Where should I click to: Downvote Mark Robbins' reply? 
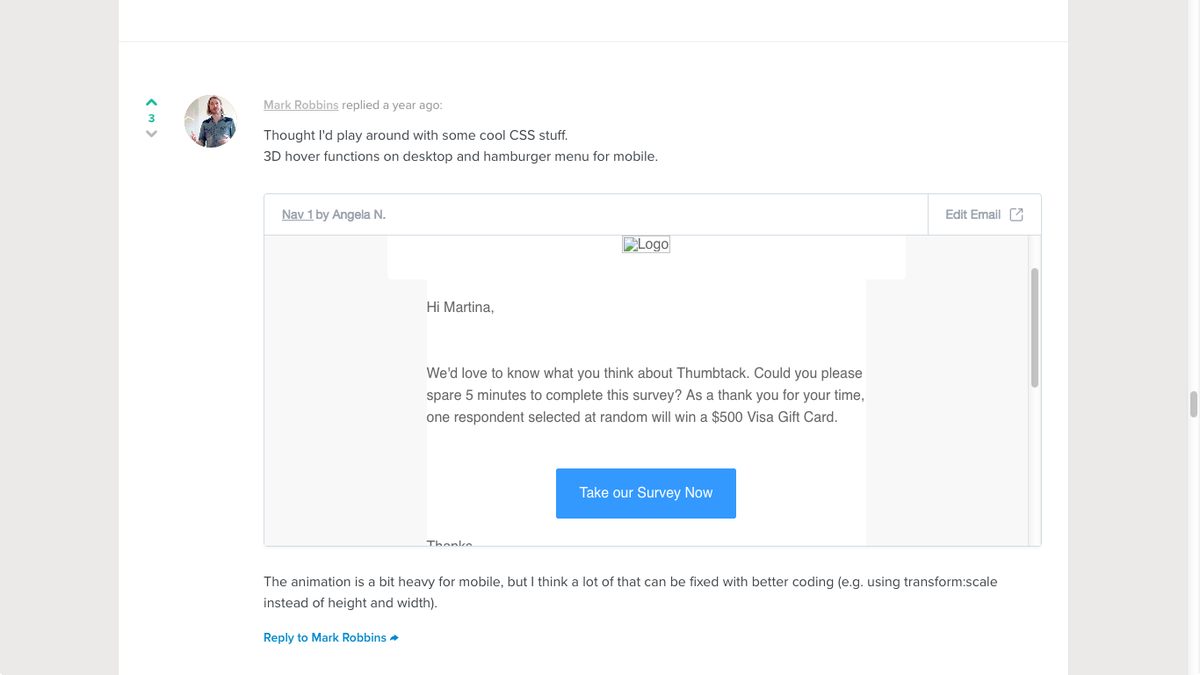pyautogui.click(x=151, y=134)
